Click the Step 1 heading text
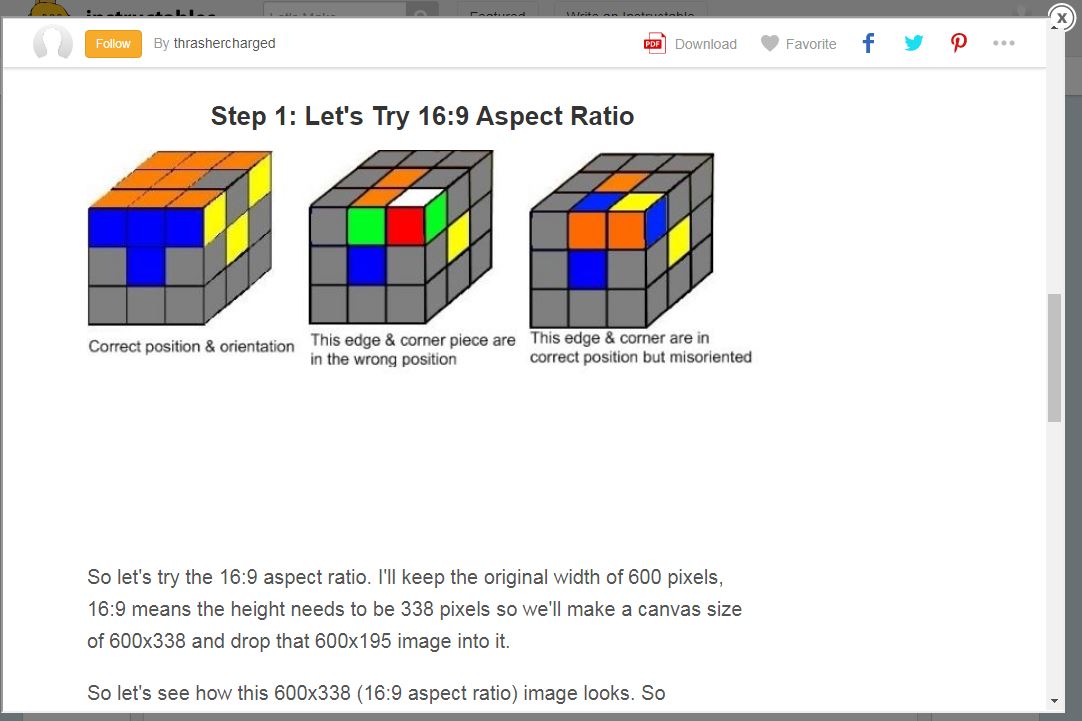 click(x=422, y=116)
